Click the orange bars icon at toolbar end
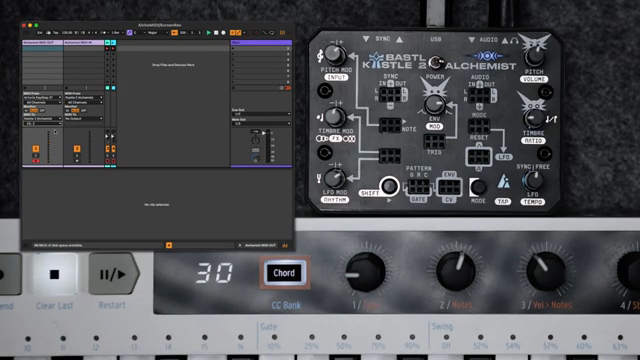 click(x=282, y=33)
